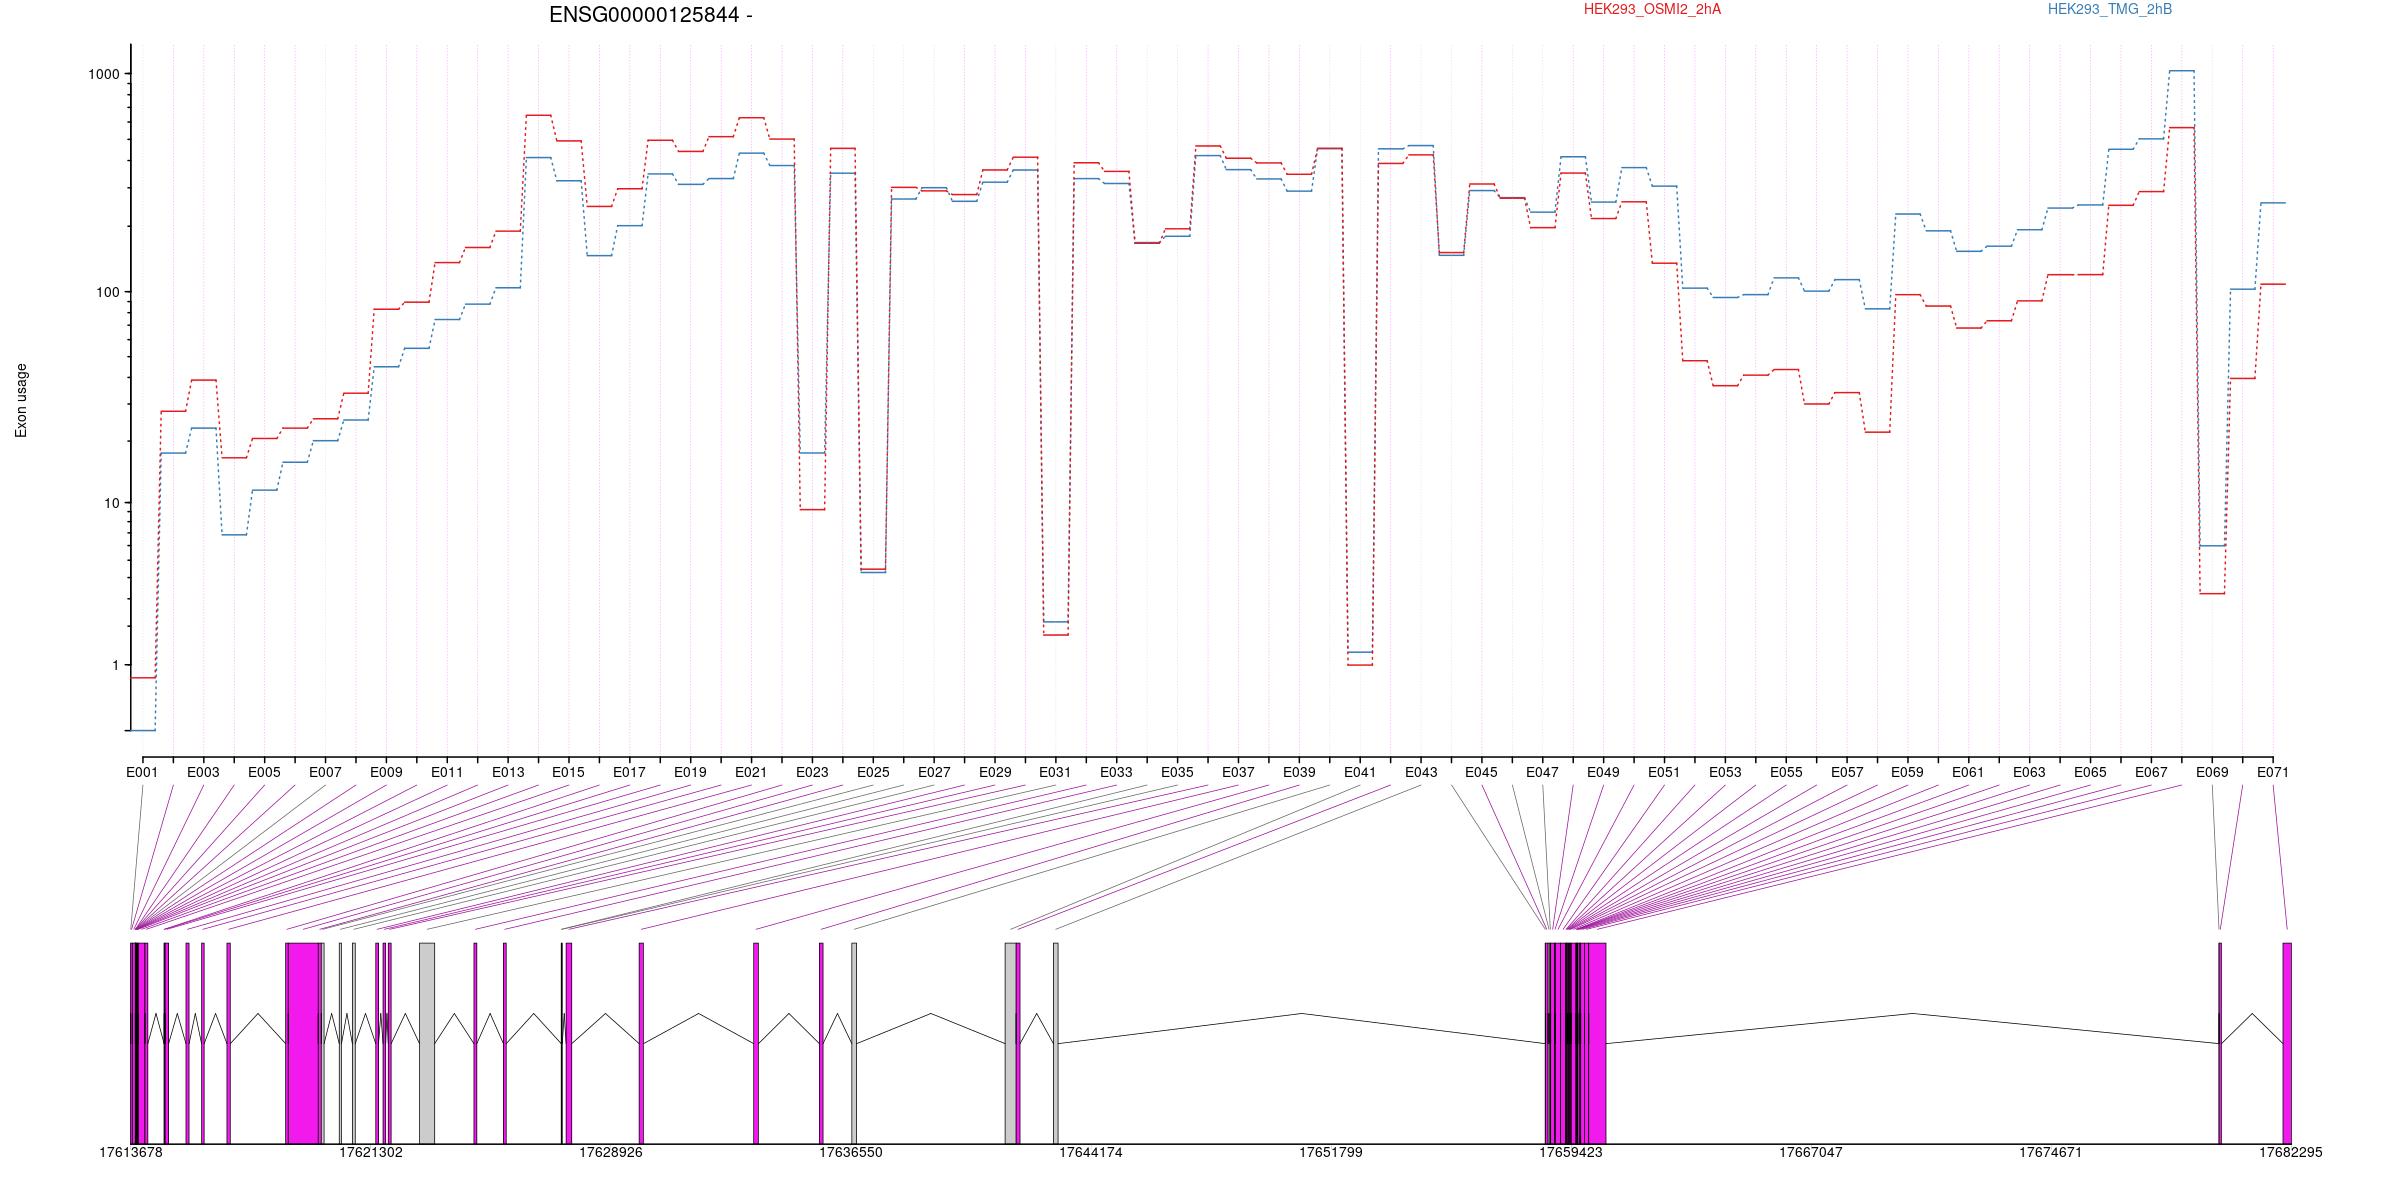Click the Exon usage axis title
The height and width of the screenshot is (1200, 2400).
click(21, 400)
